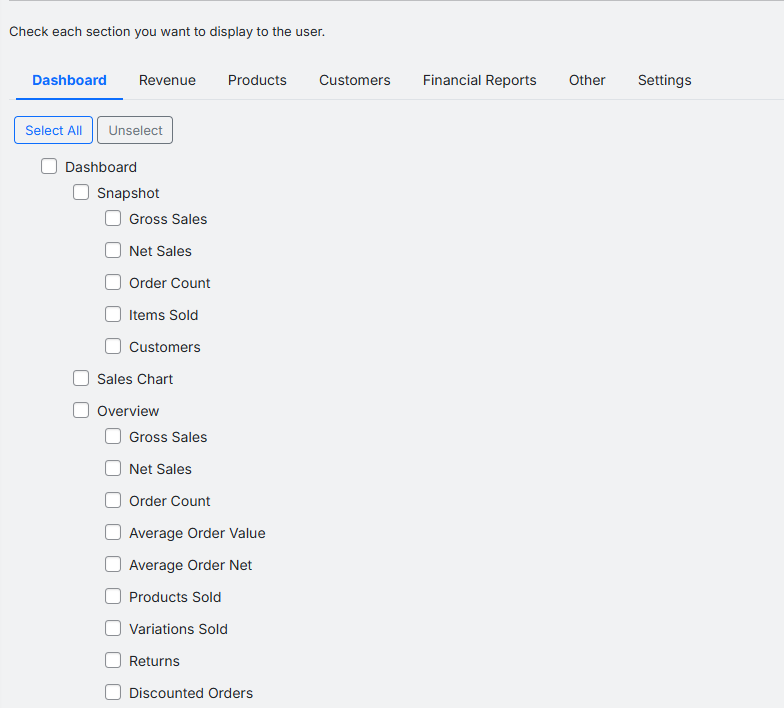Switch to the Revenue tab

coord(167,80)
